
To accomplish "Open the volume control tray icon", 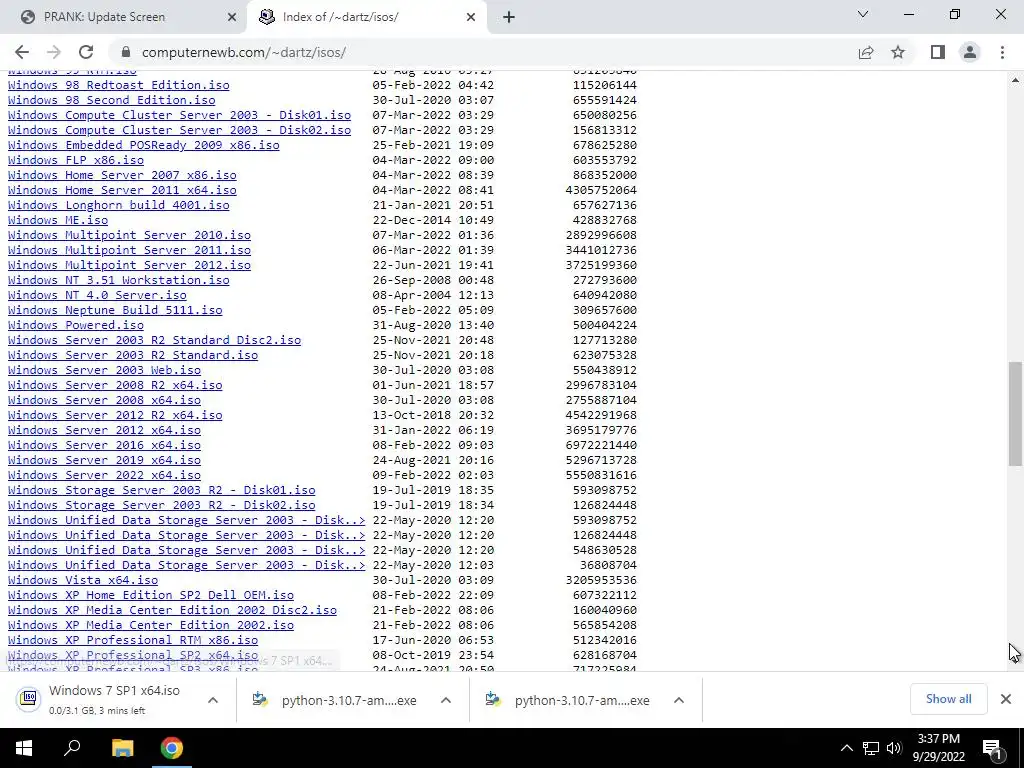I will pyautogui.click(x=894, y=748).
